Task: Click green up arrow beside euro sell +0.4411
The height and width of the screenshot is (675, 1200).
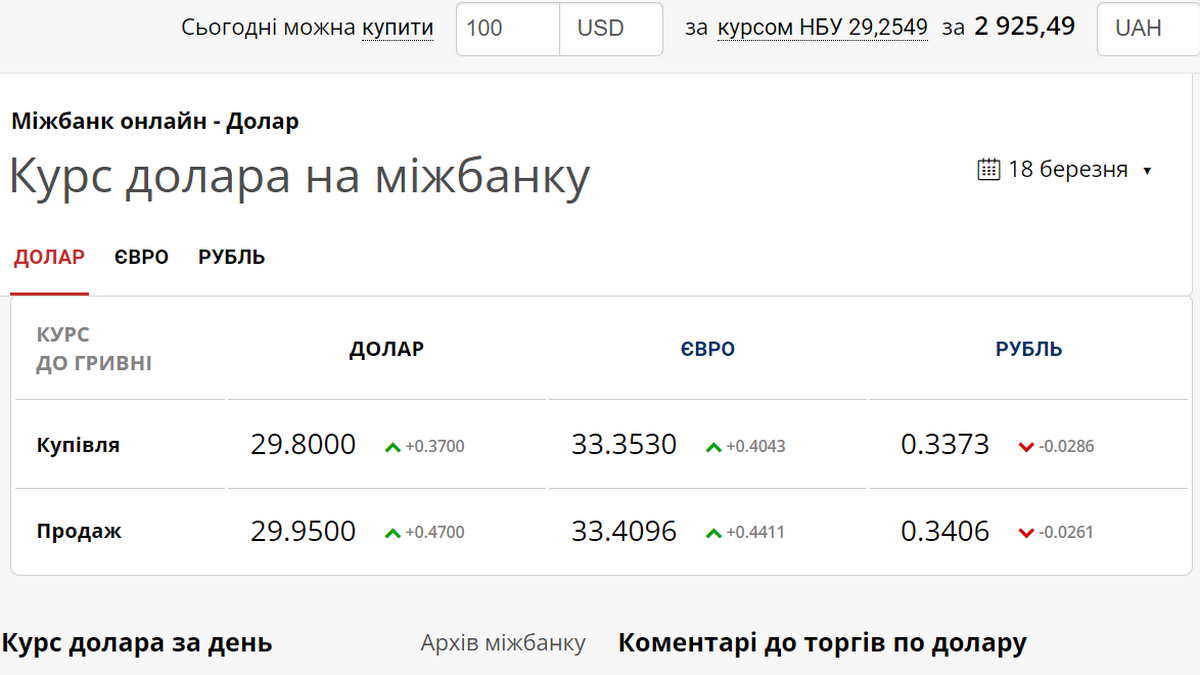Action: point(713,533)
